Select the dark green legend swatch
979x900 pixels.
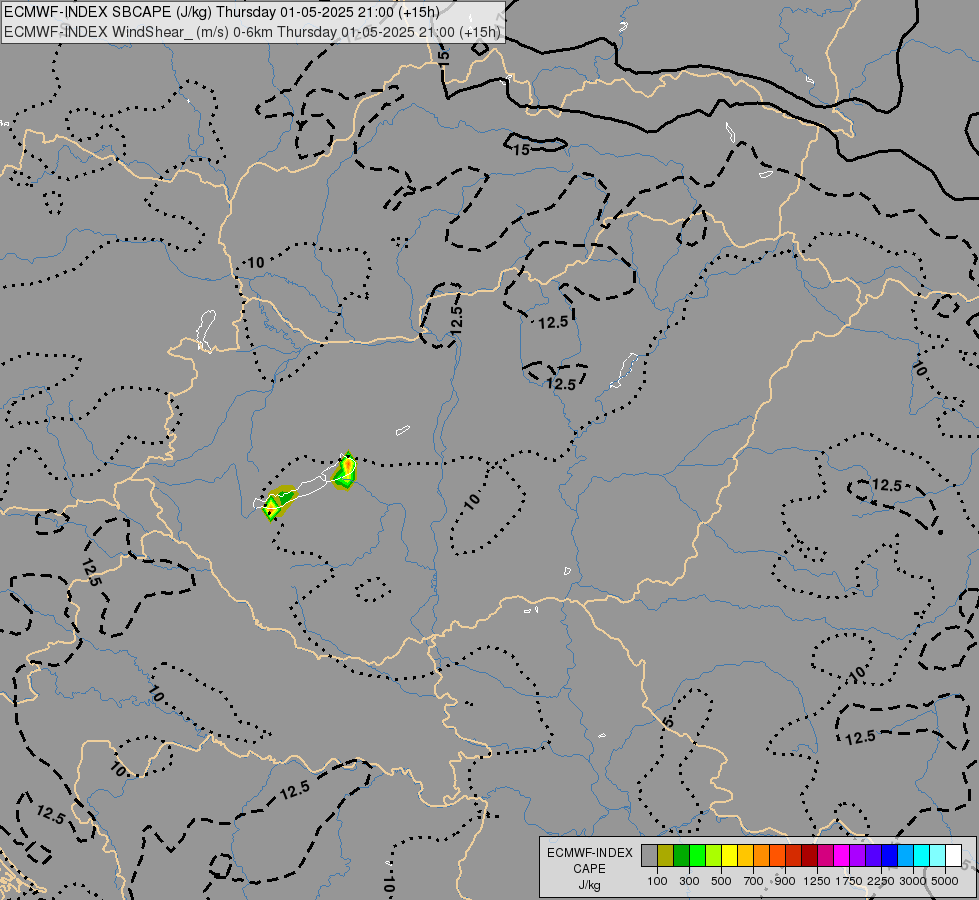pos(681,856)
